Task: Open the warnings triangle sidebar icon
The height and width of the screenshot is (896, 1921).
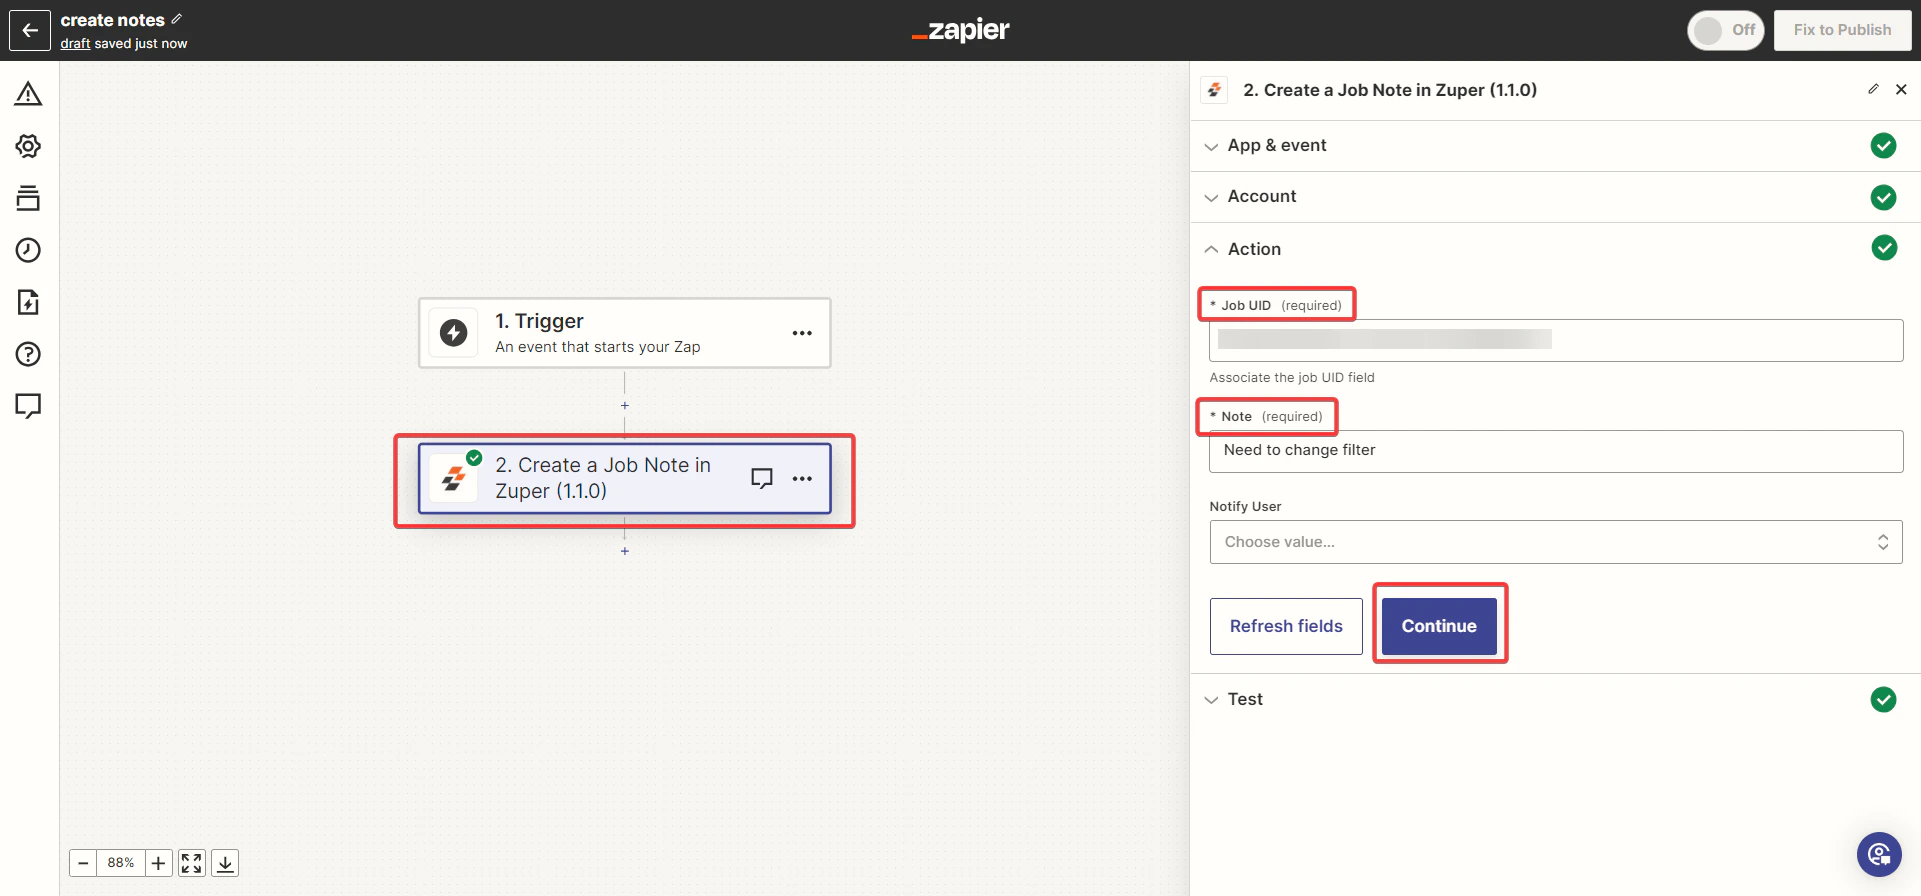Action: pyautogui.click(x=28, y=94)
